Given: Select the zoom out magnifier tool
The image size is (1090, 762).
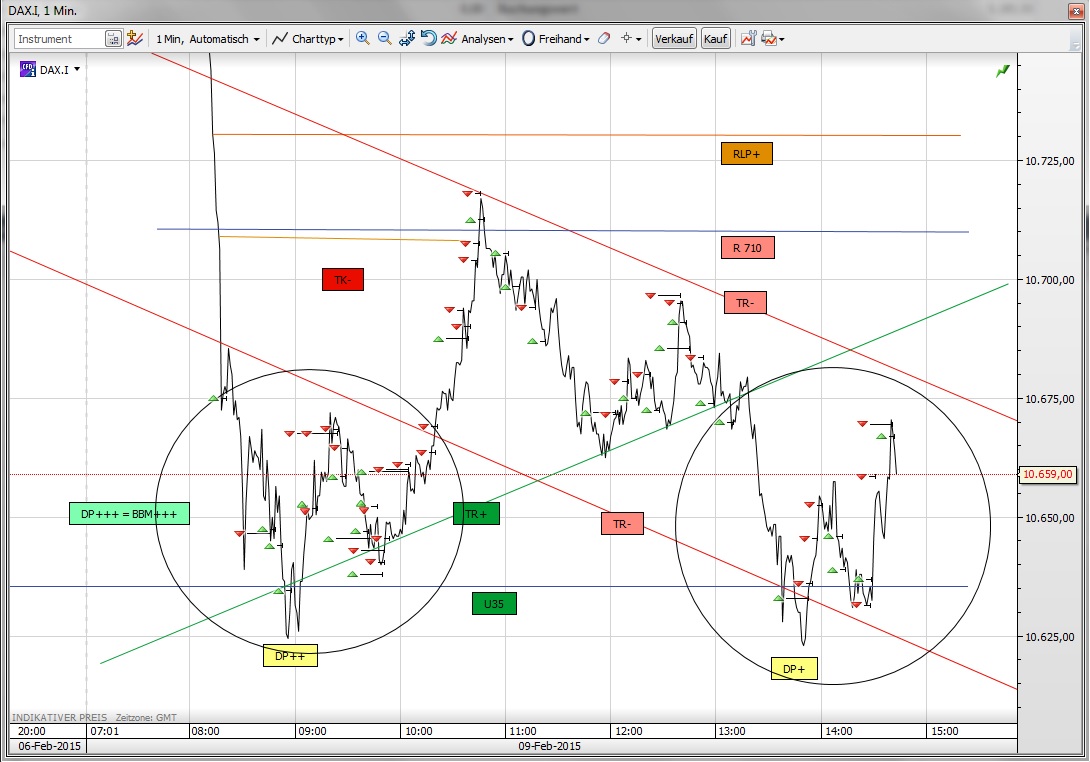Looking at the screenshot, I should pos(383,38).
